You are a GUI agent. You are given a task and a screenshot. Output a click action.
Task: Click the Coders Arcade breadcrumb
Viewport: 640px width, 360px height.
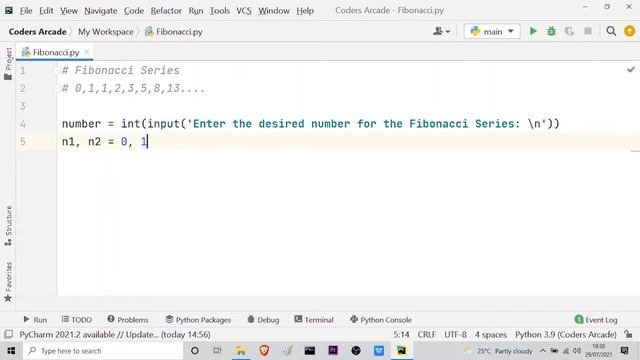coord(38,31)
